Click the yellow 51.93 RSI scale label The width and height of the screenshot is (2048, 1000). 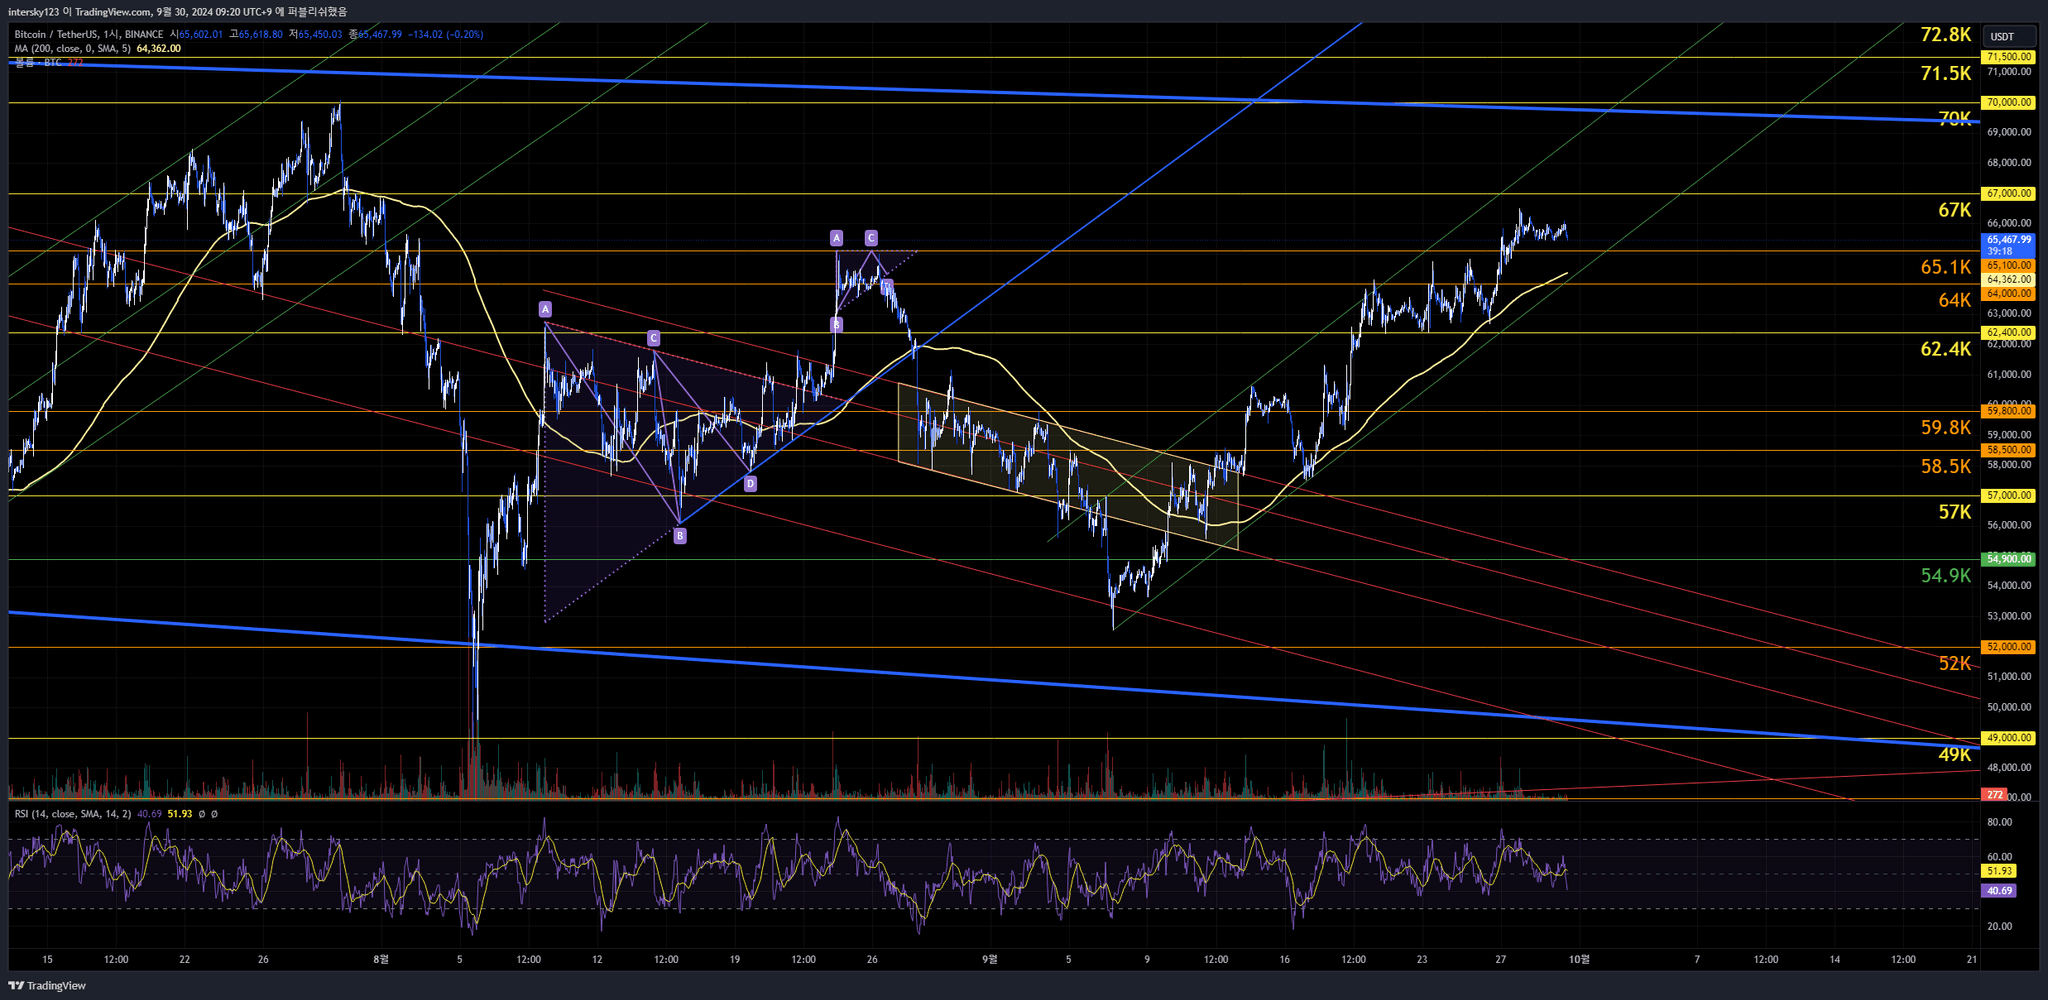pyautogui.click(x=1999, y=871)
